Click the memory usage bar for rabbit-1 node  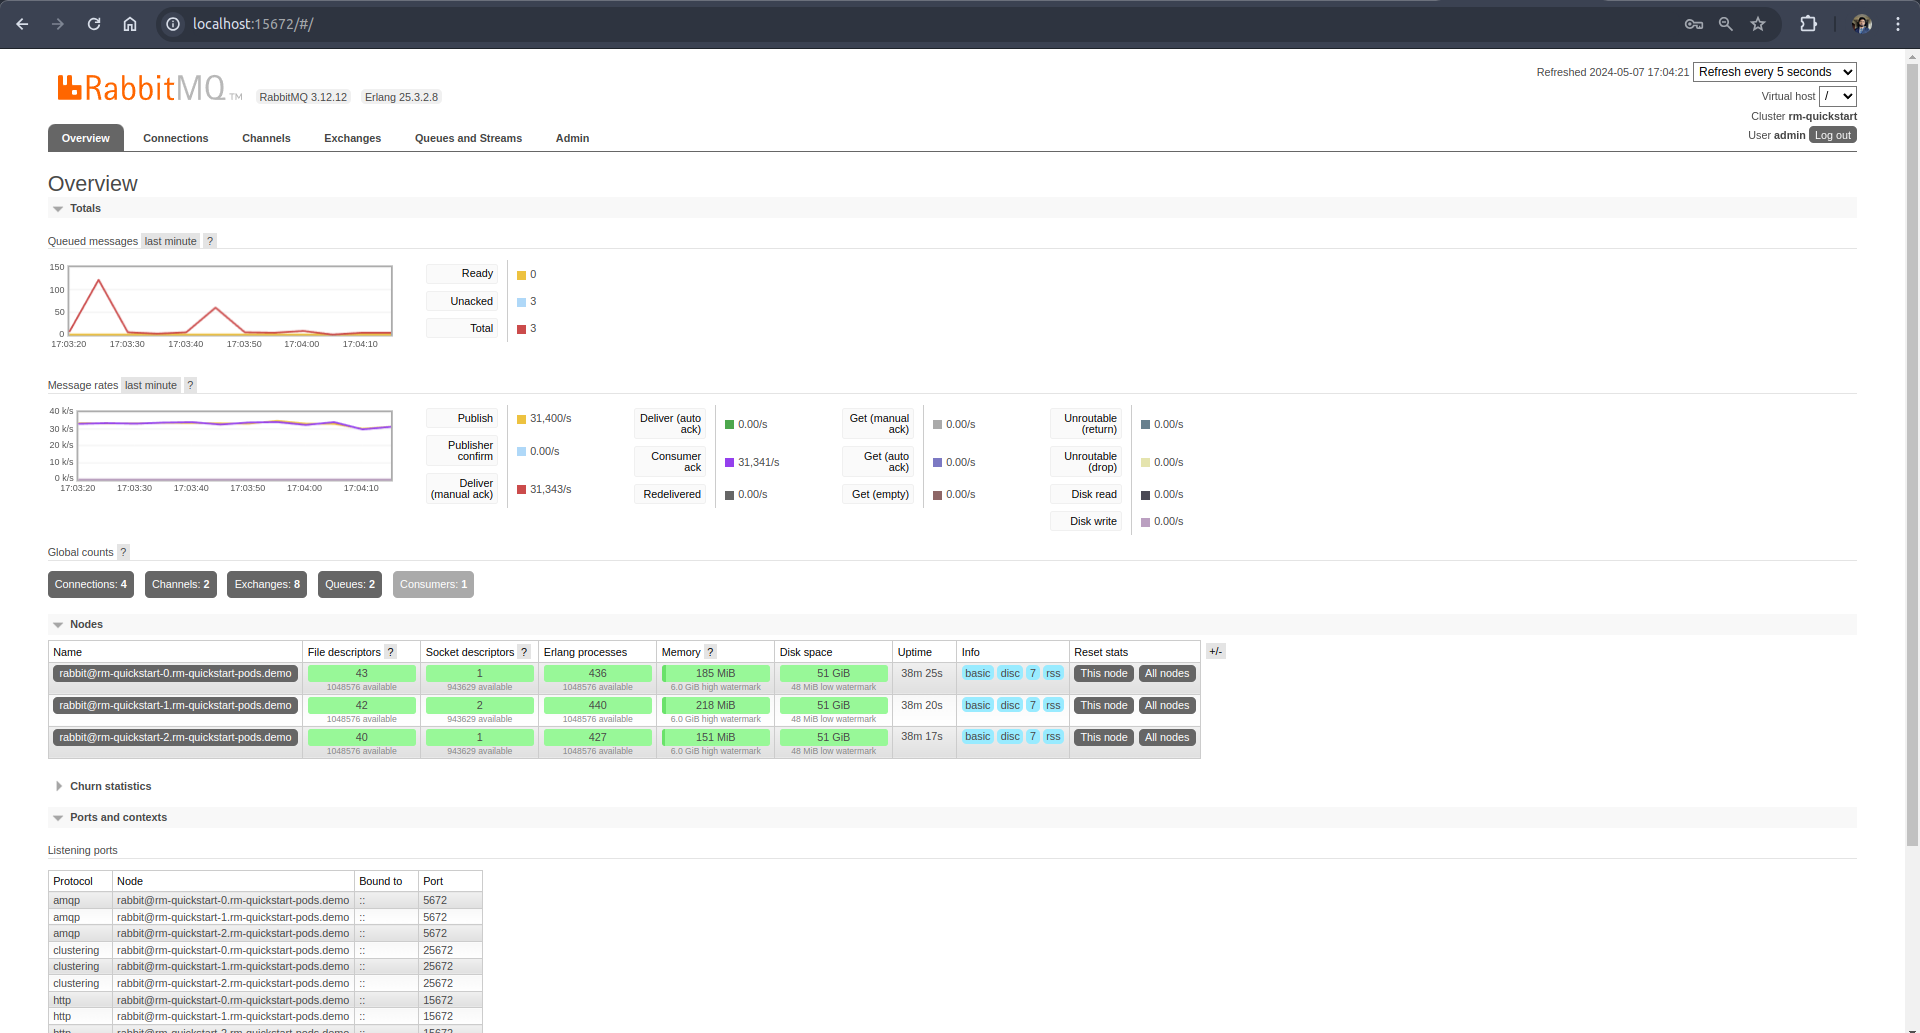(x=715, y=705)
